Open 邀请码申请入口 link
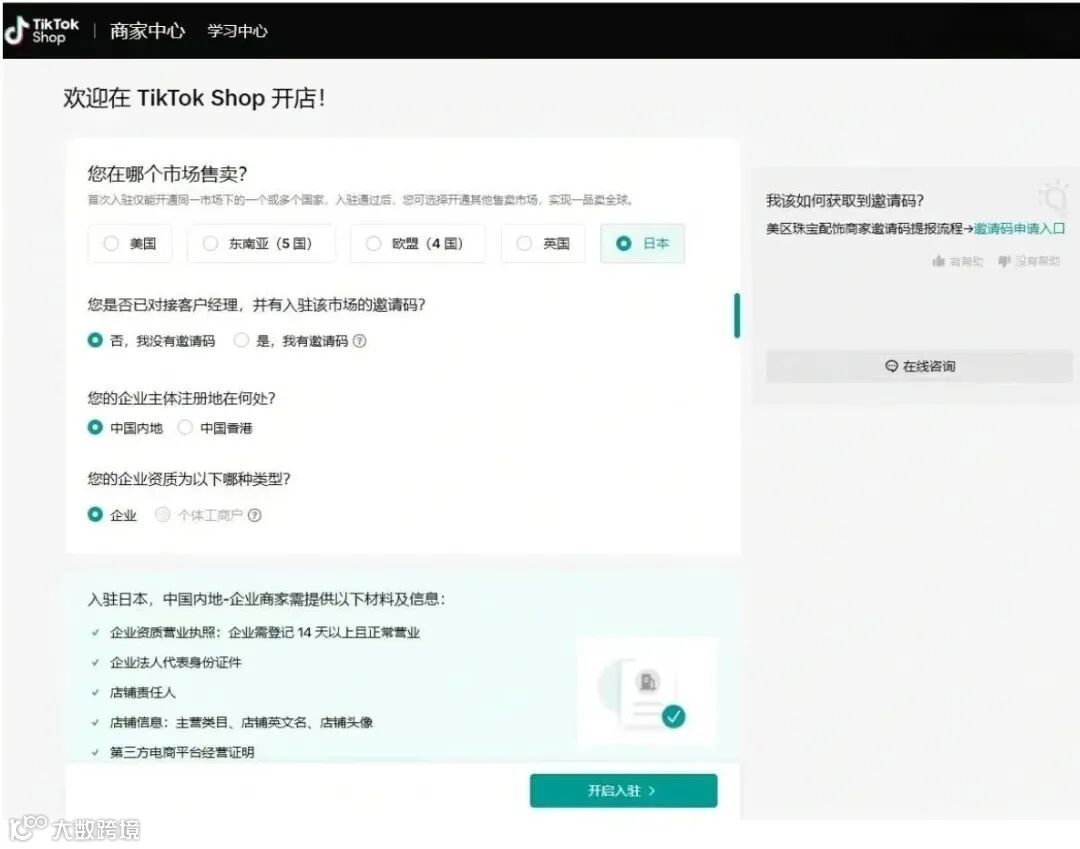The height and width of the screenshot is (849, 1080). click(1019, 229)
